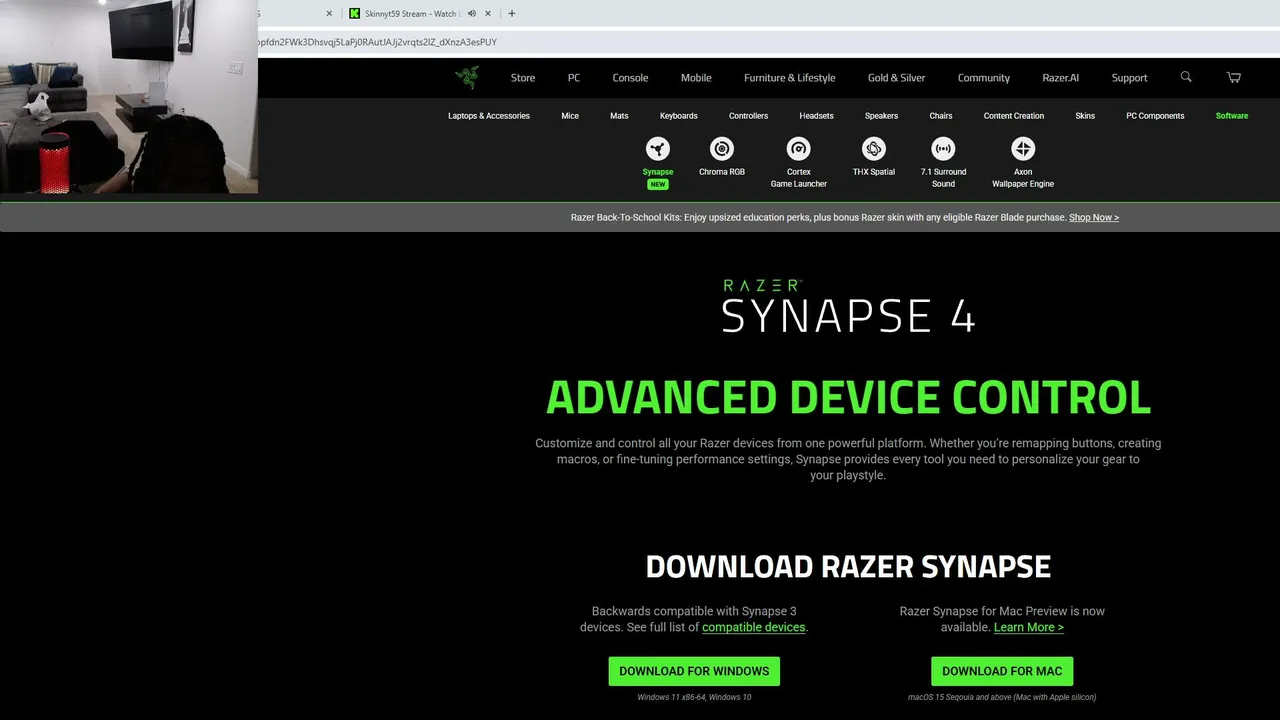
Task: Go to the PC Components category
Action: [x=1155, y=116]
